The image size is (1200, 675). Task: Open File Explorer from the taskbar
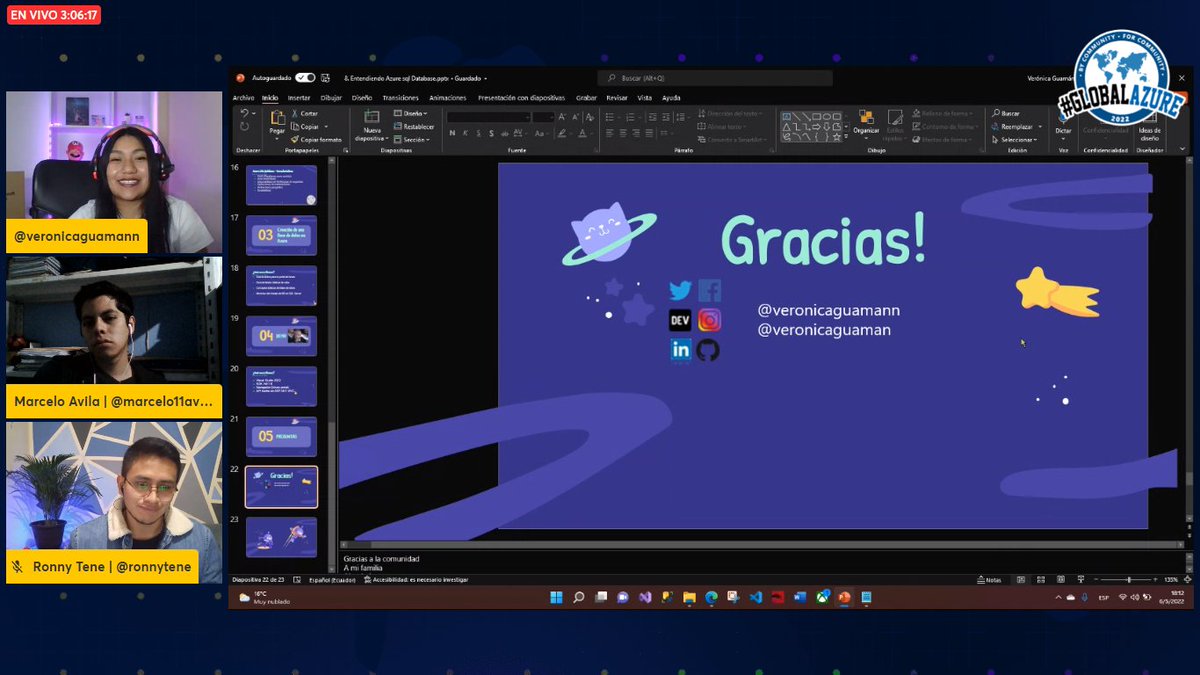(689, 597)
